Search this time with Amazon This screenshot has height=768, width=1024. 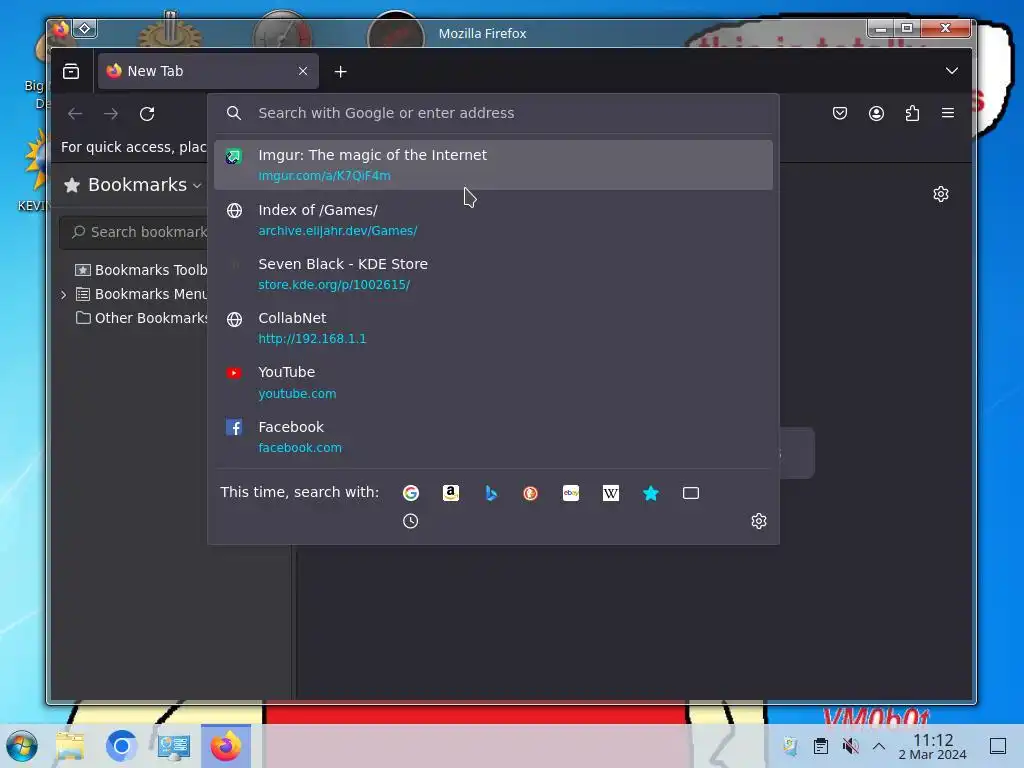click(451, 493)
